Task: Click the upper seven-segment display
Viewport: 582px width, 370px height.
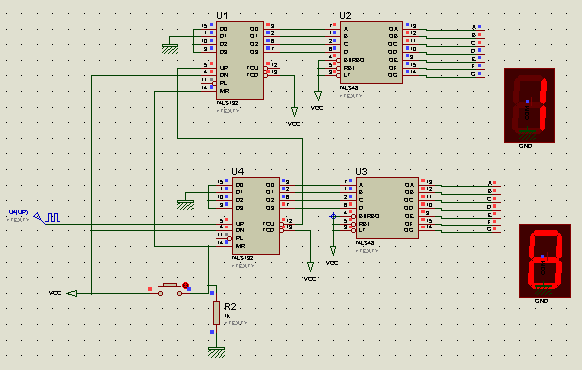Action: coord(529,105)
